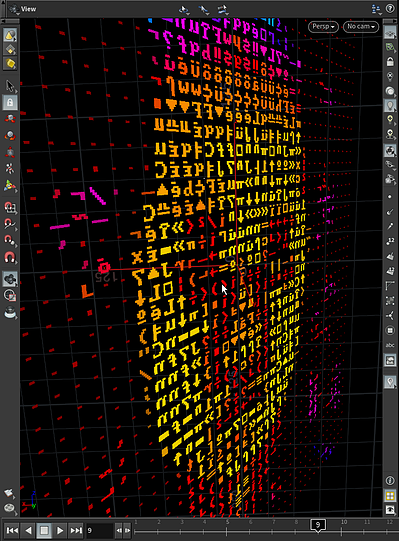Play the animation forward
This screenshot has height=541, width=399.
[x=60, y=530]
